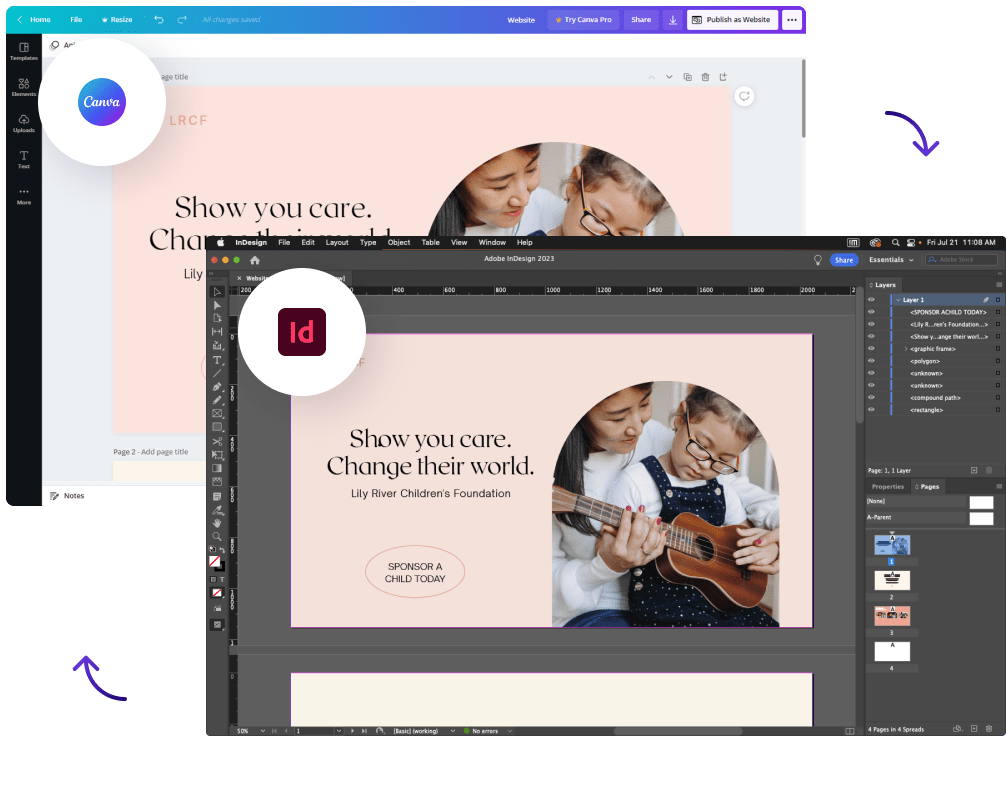1006x806 pixels.
Task: Open the Object menu in InDesign
Action: coord(399,242)
